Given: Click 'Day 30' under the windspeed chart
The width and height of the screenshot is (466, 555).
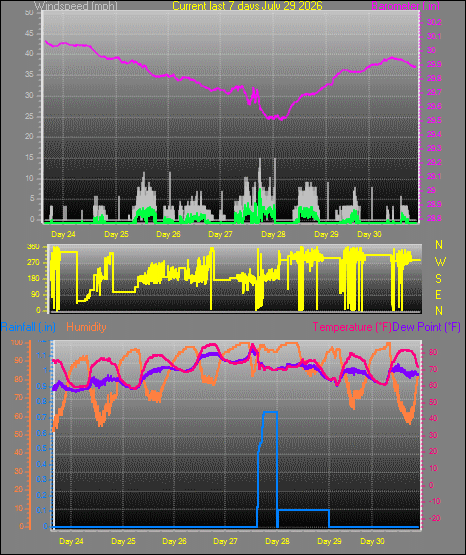Looking at the screenshot, I should 369,234.
